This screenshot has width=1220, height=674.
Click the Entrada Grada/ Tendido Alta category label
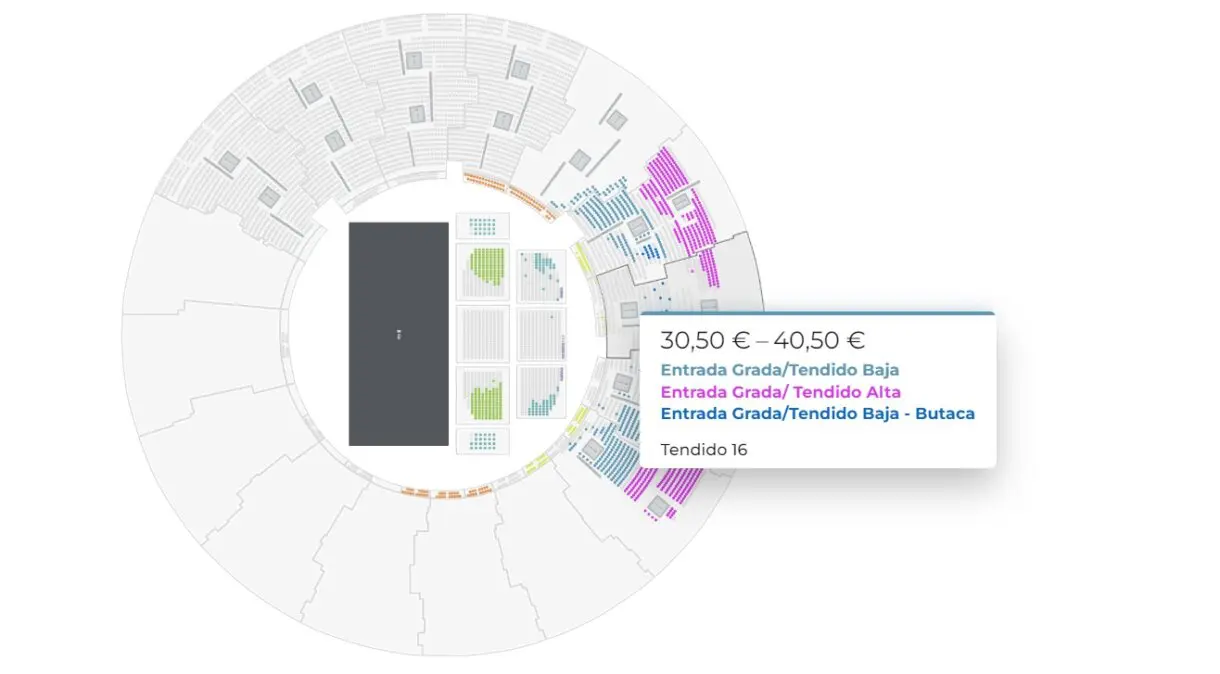click(781, 392)
